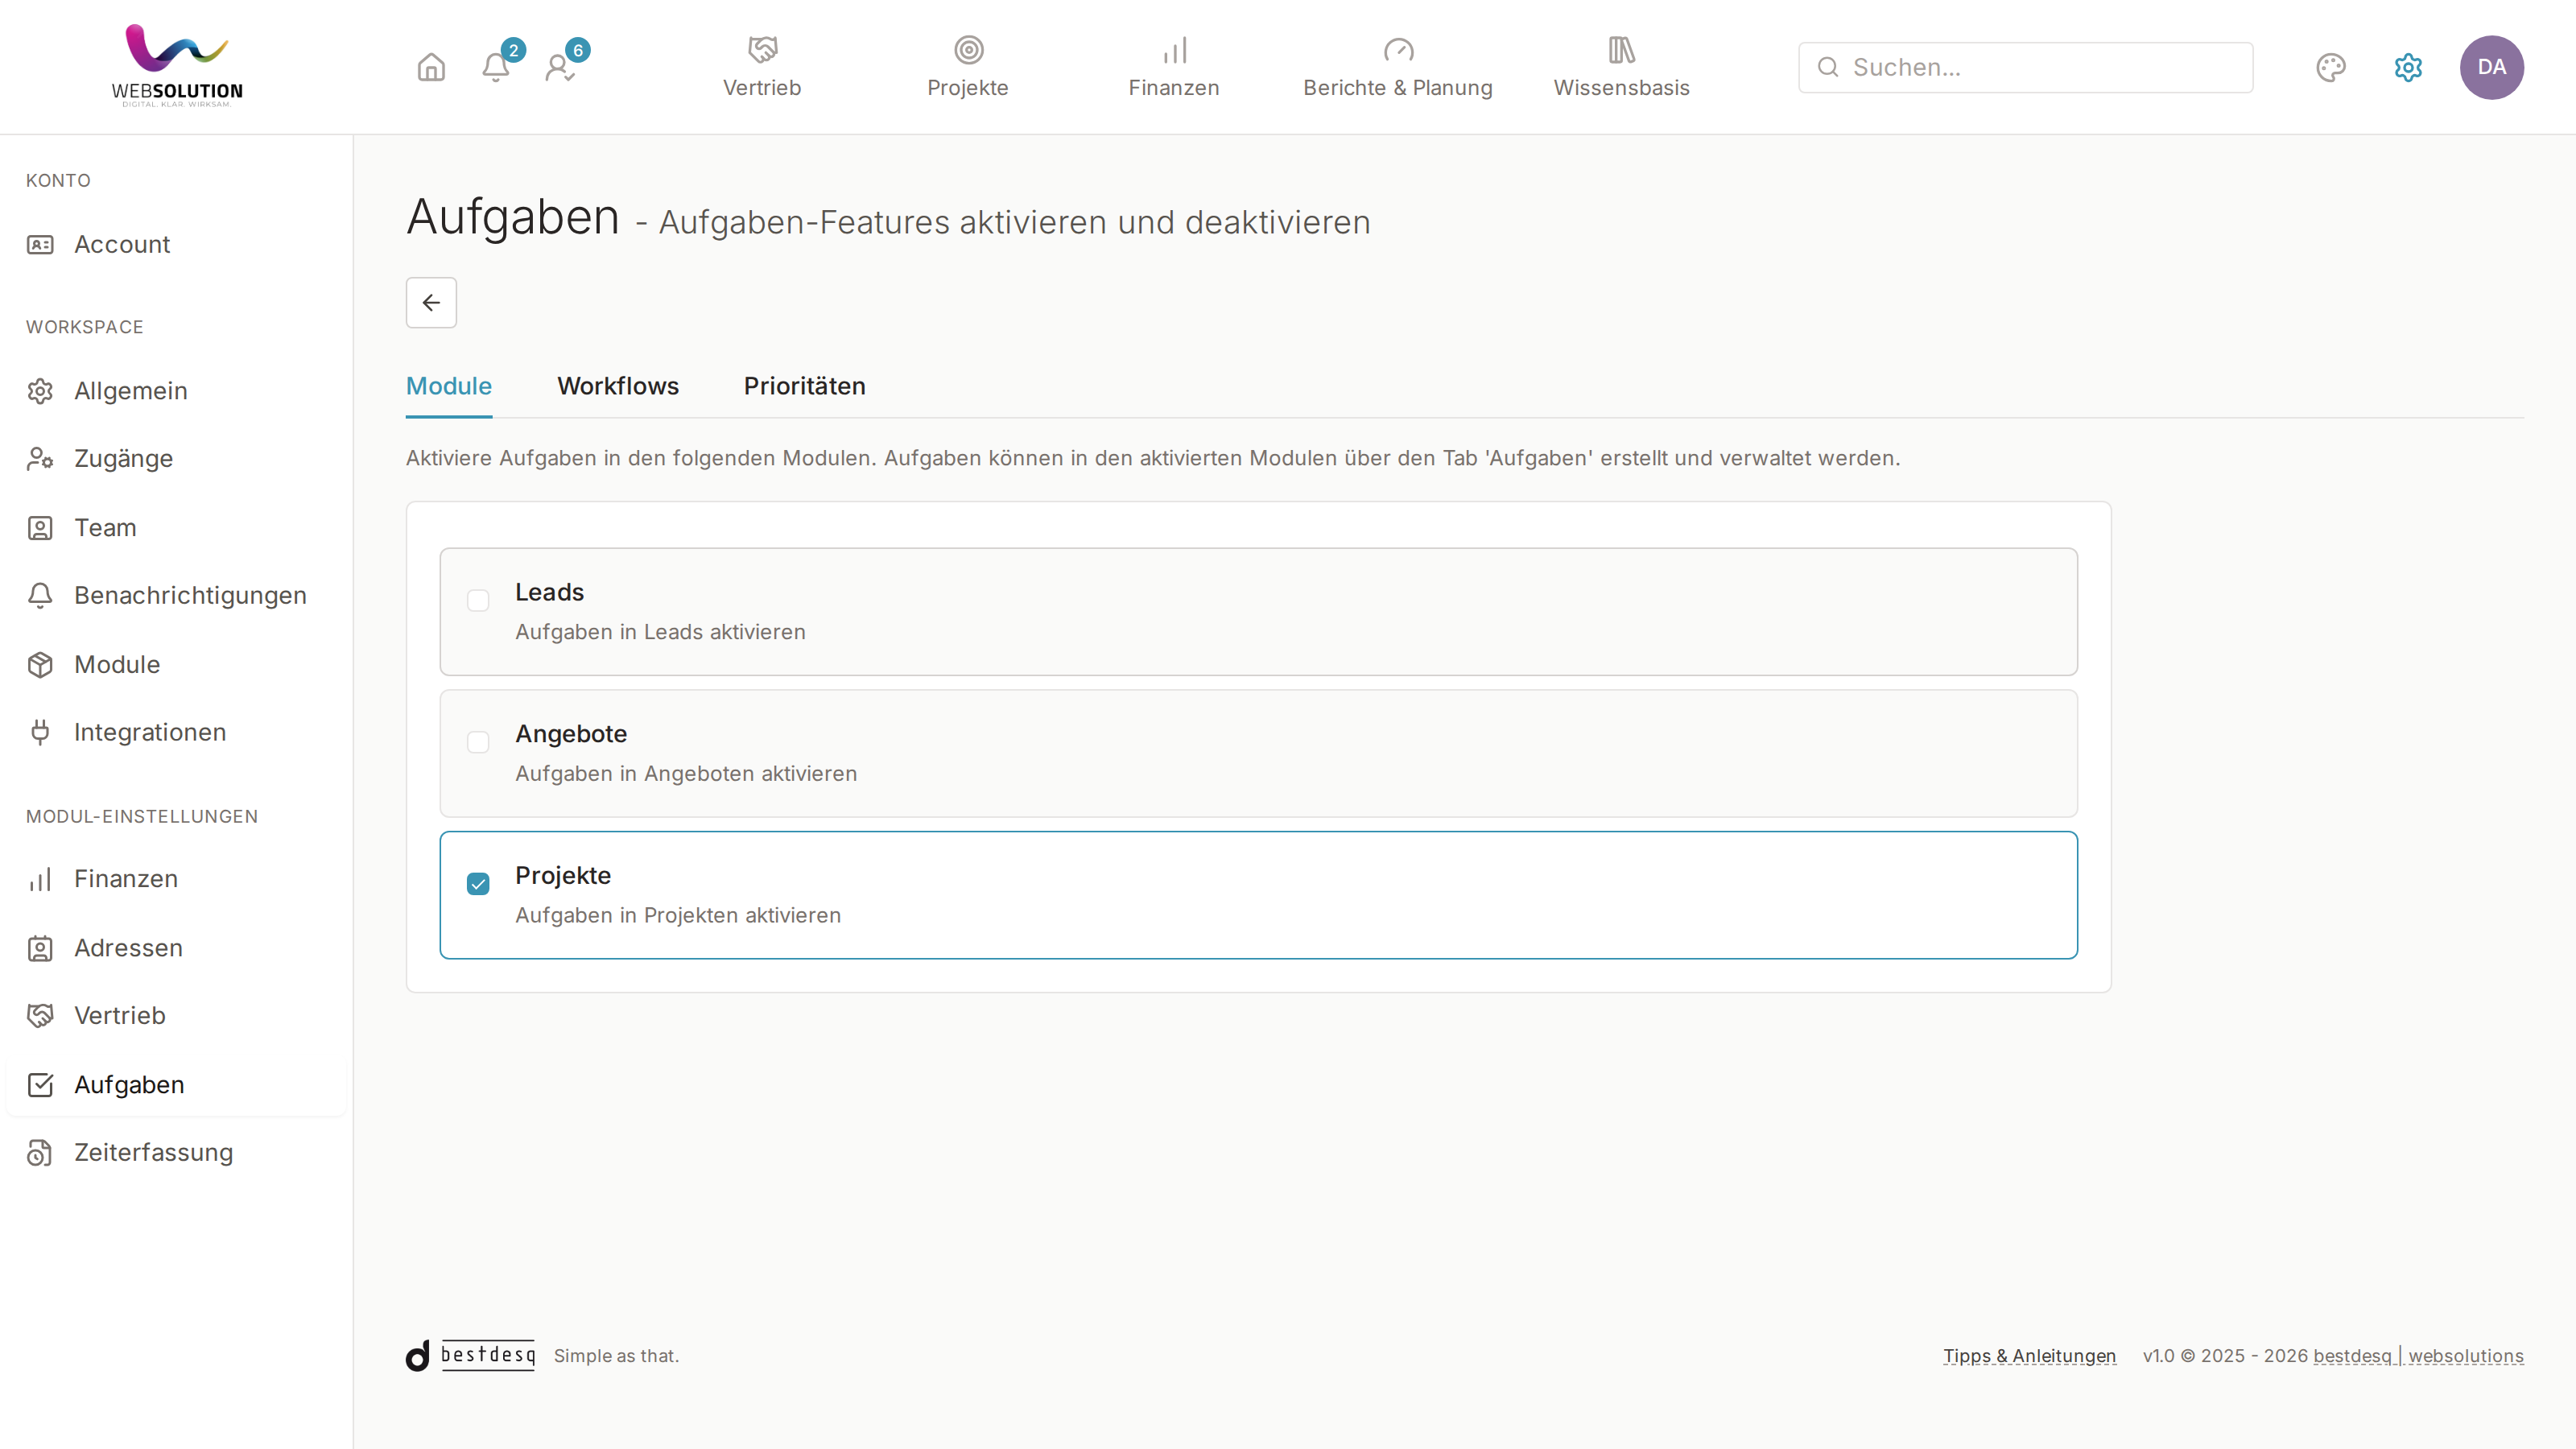Switch to the Workflows tab
The image size is (2576, 1449).
tap(618, 386)
